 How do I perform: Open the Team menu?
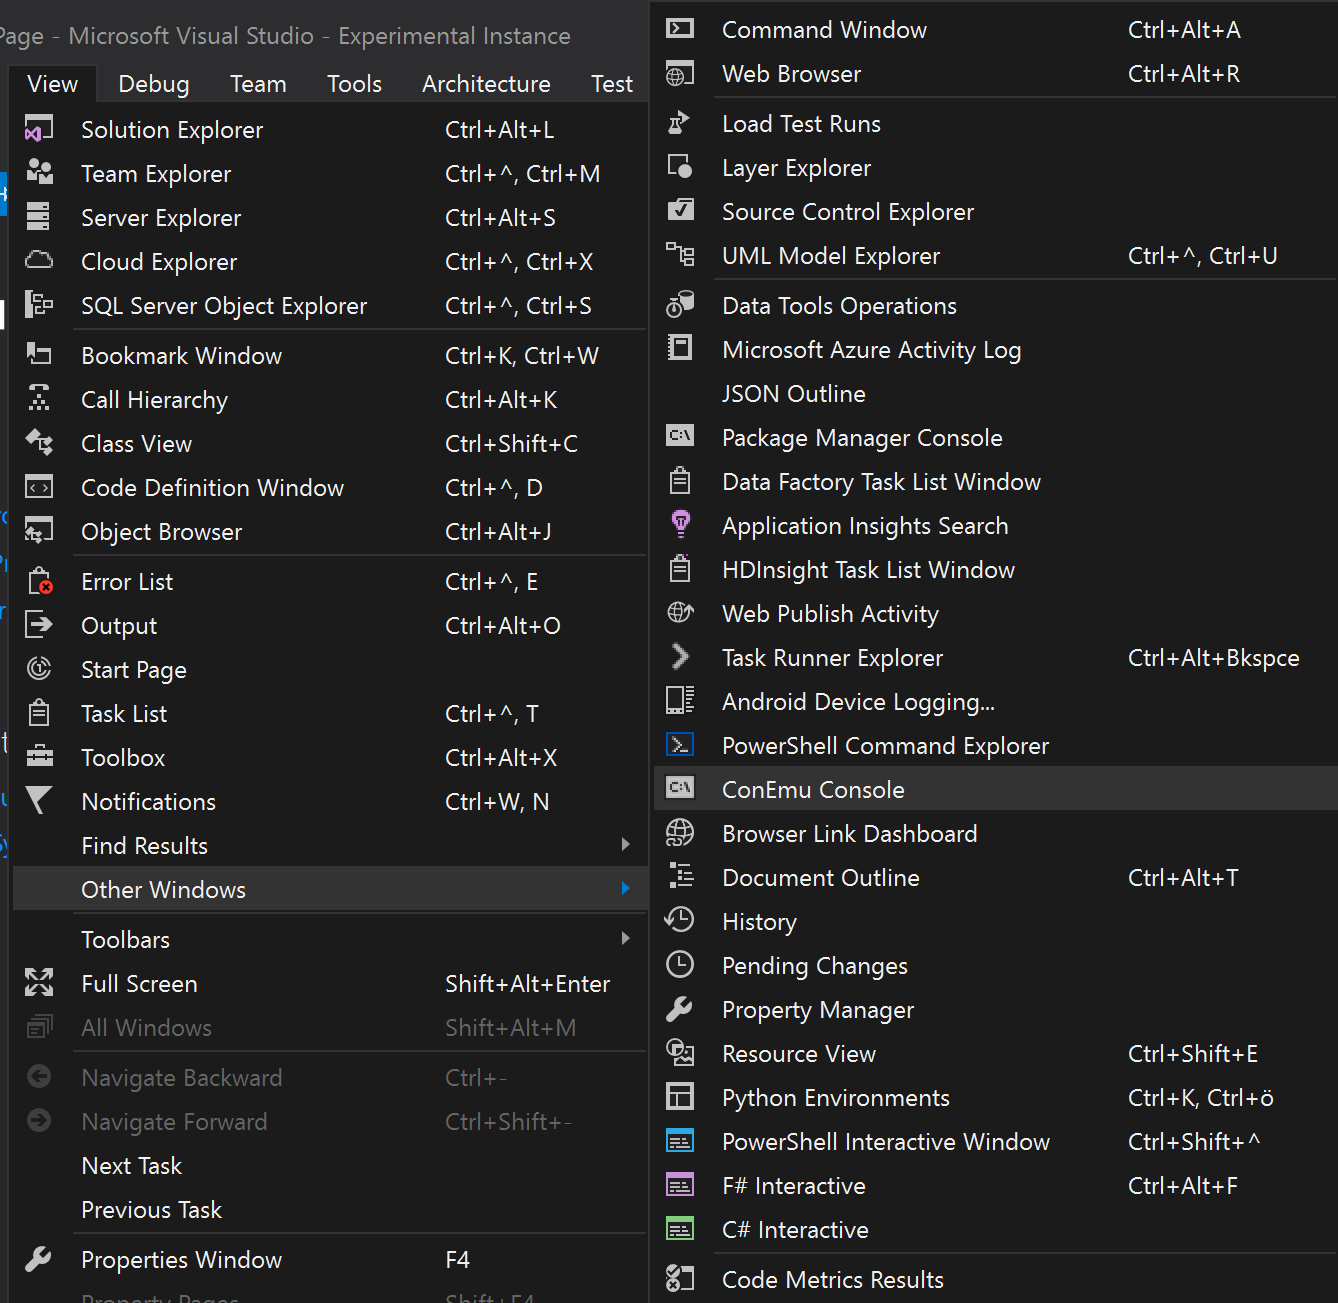click(x=258, y=84)
